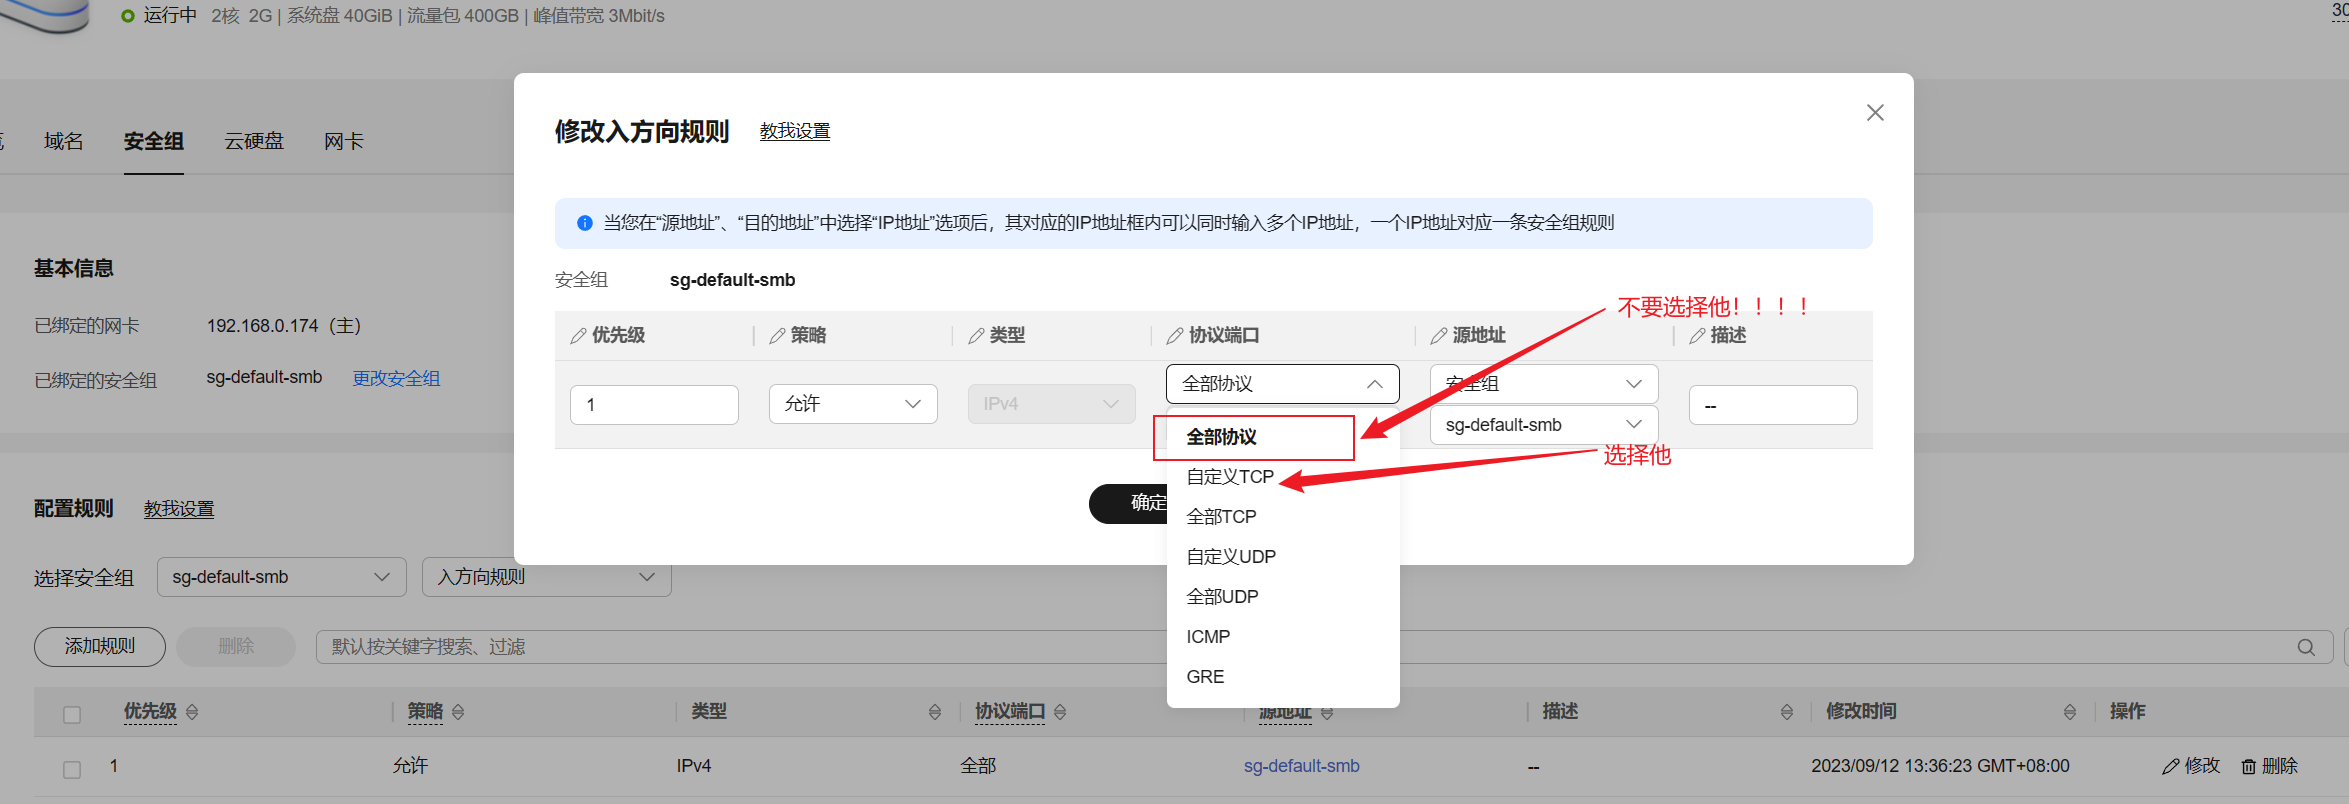Click the pencil icon beside 优先级 header
The width and height of the screenshot is (2349, 804).
[x=578, y=336]
